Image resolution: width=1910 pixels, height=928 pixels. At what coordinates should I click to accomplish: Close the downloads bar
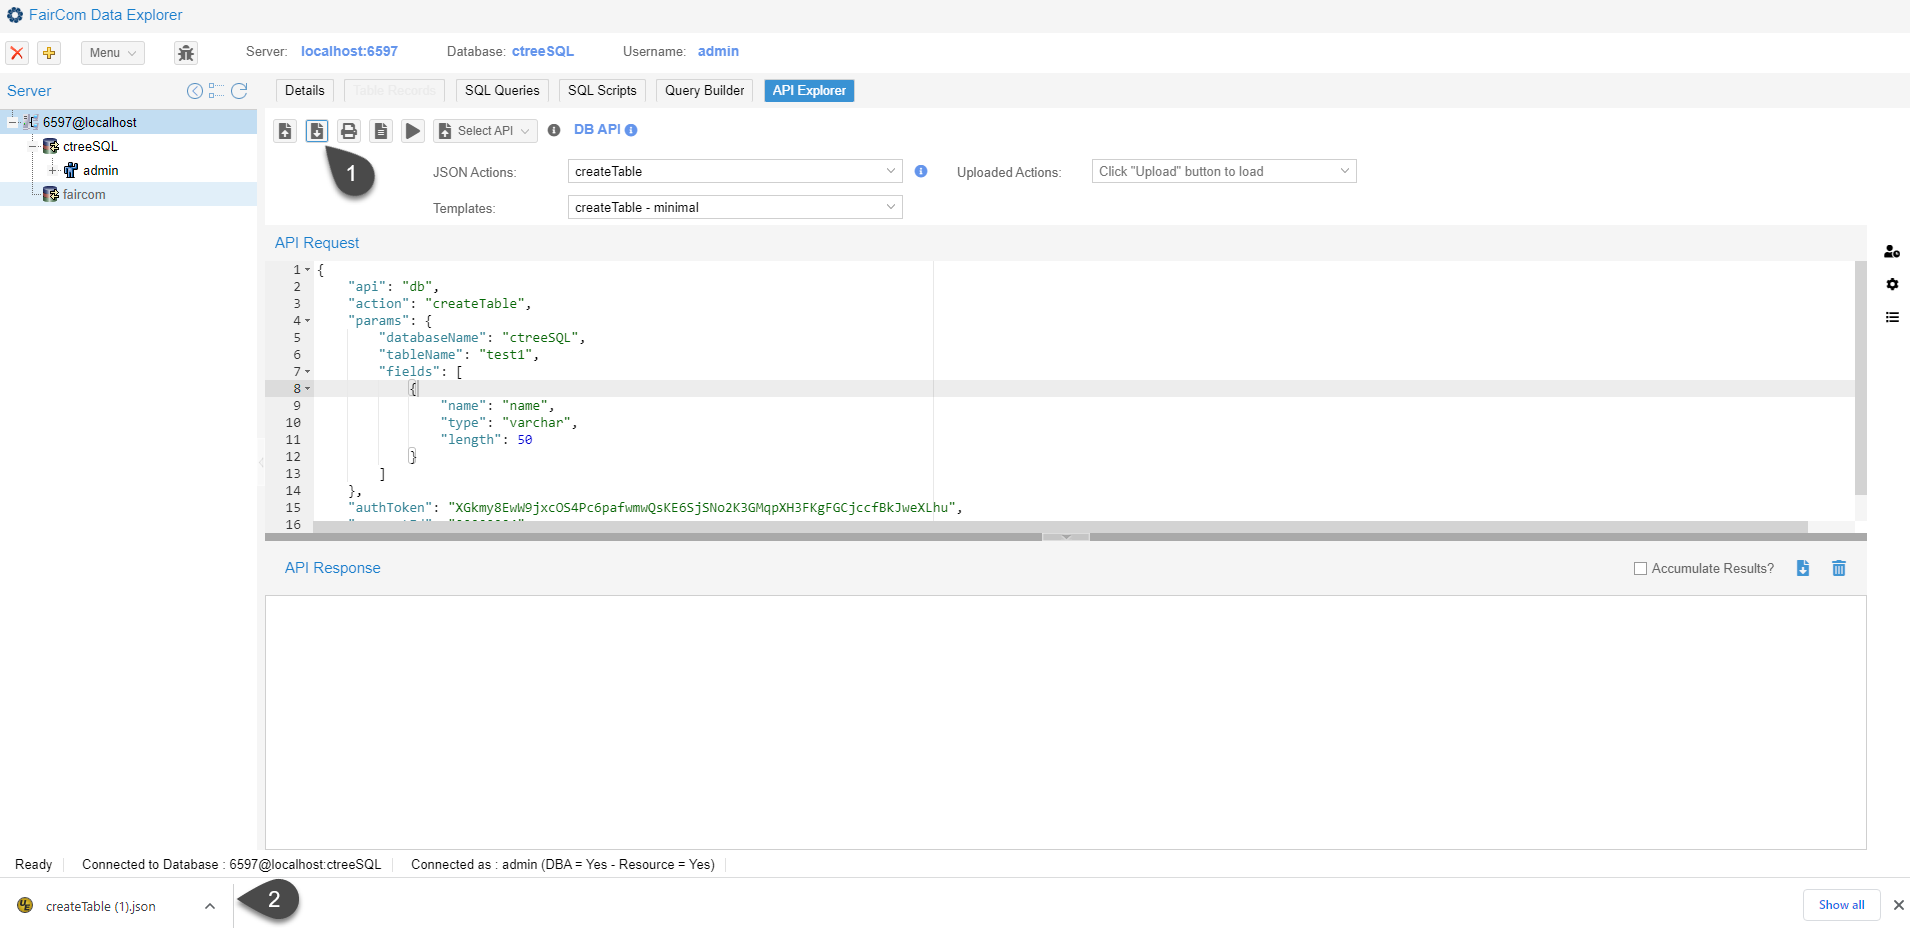(1898, 905)
